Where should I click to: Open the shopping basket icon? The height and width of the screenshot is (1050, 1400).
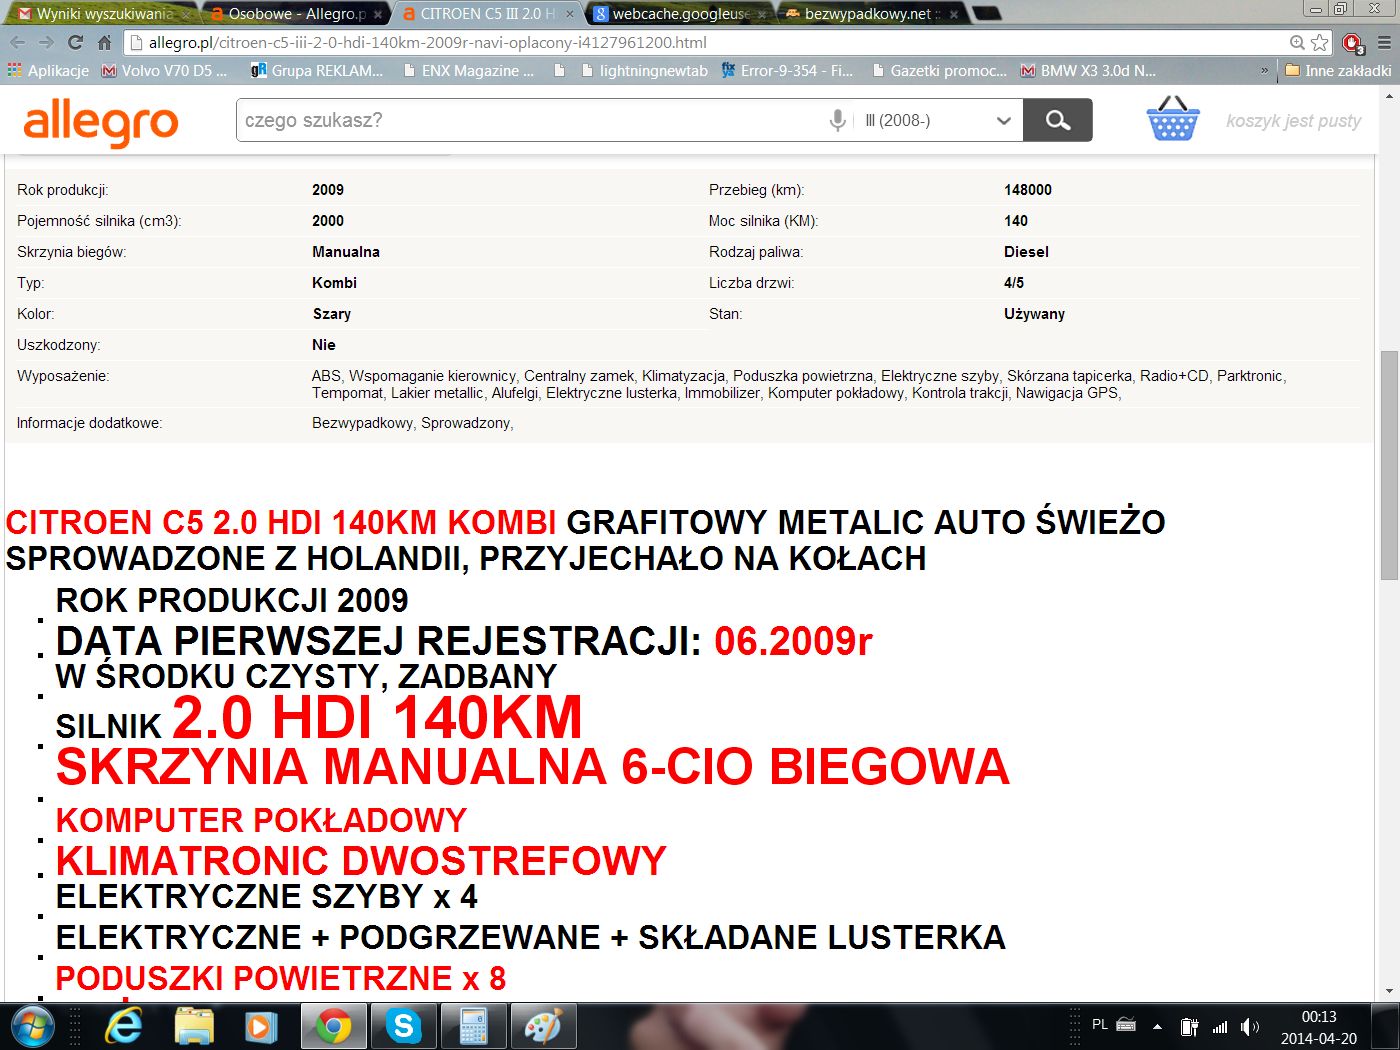click(x=1172, y=119)
